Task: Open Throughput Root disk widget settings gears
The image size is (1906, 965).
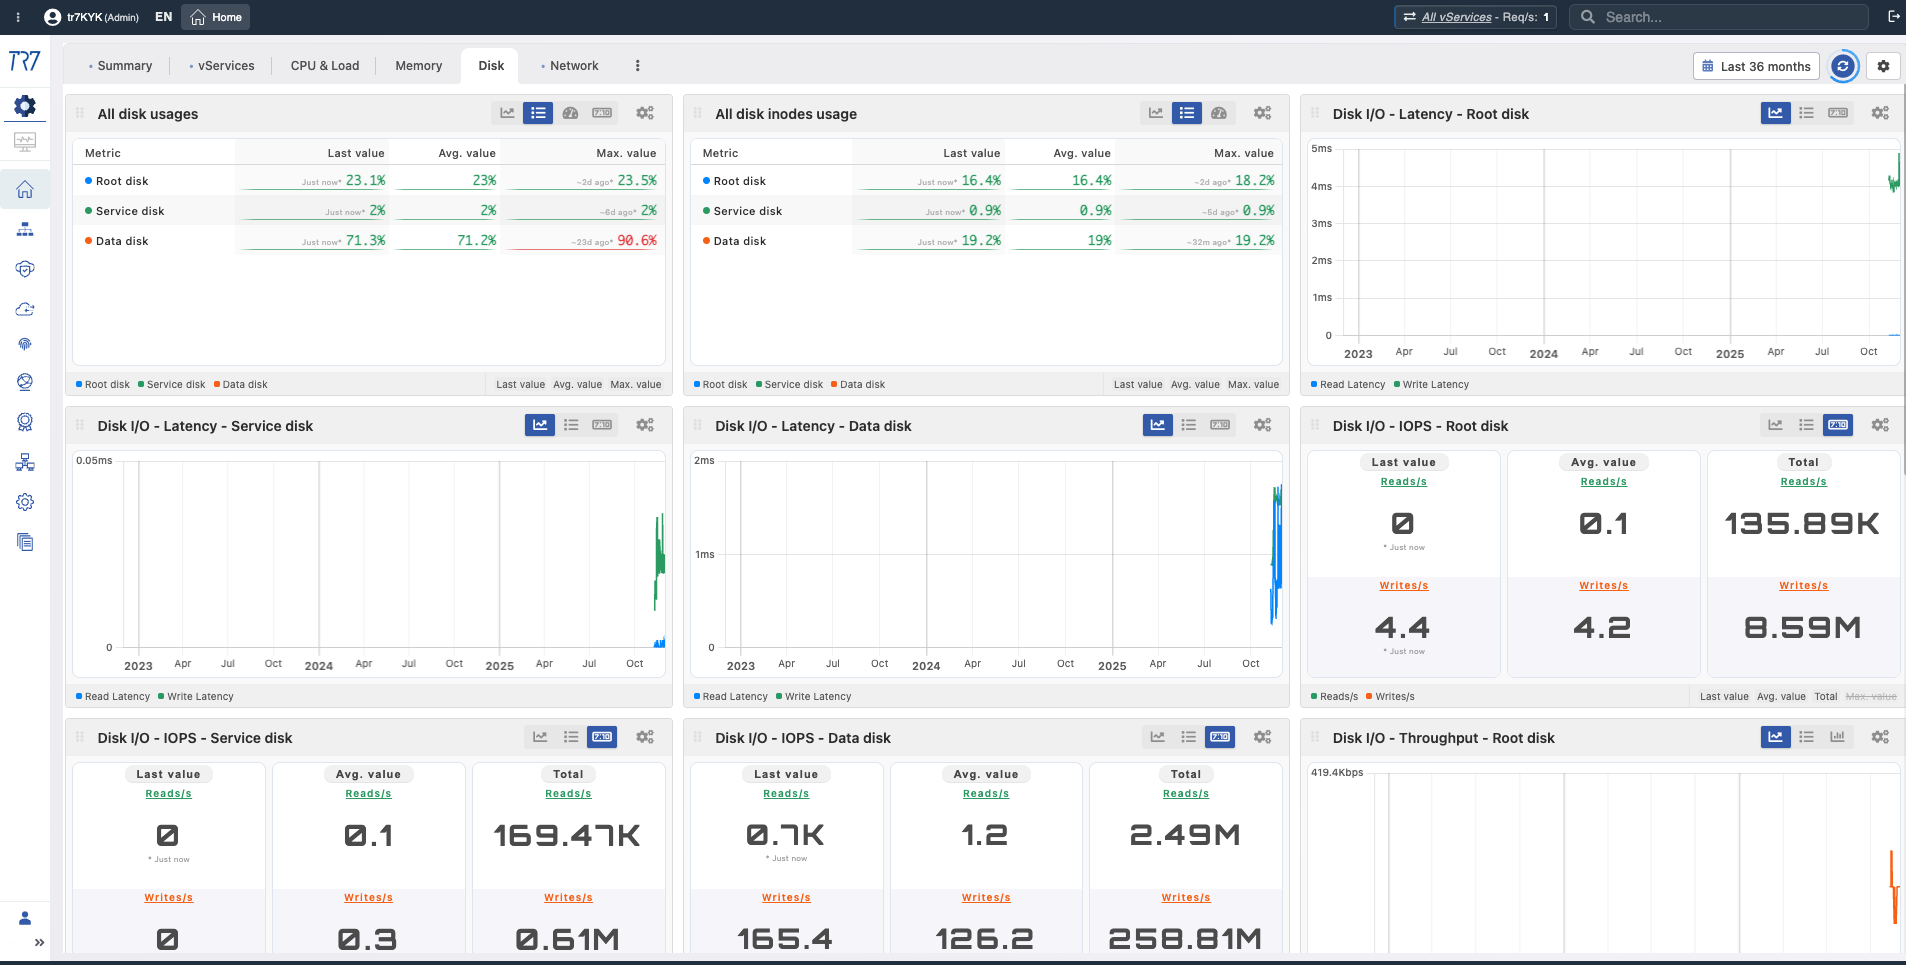Action: pos(1880,737)
